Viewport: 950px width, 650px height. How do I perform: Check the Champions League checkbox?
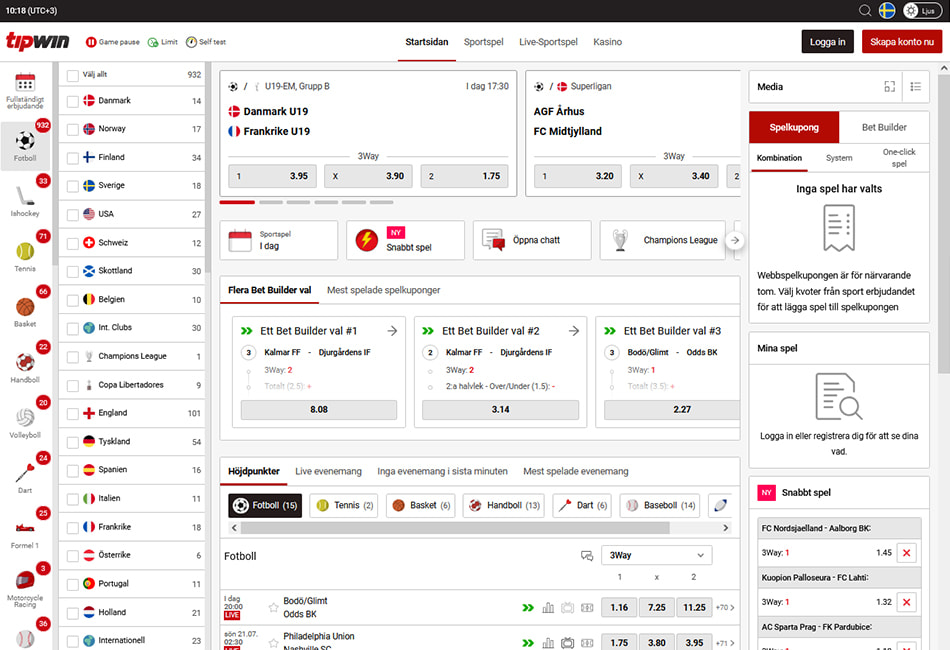(73, 357)
